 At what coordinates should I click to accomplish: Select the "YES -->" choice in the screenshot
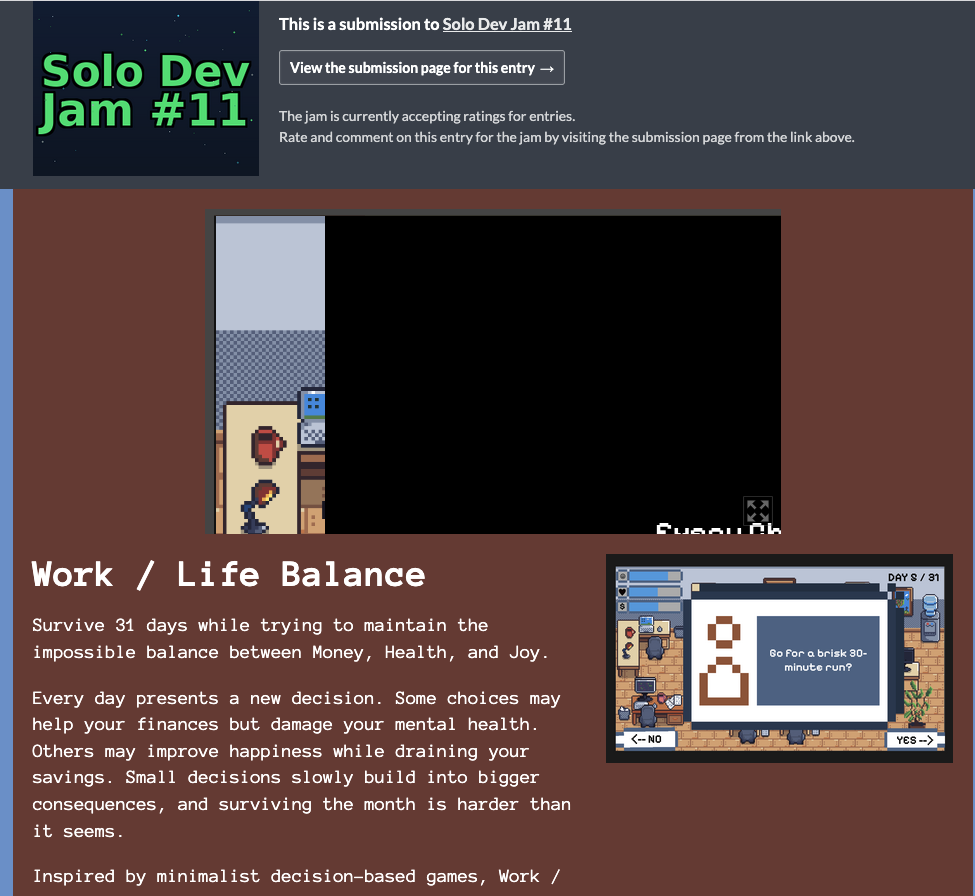coord(913,740)
